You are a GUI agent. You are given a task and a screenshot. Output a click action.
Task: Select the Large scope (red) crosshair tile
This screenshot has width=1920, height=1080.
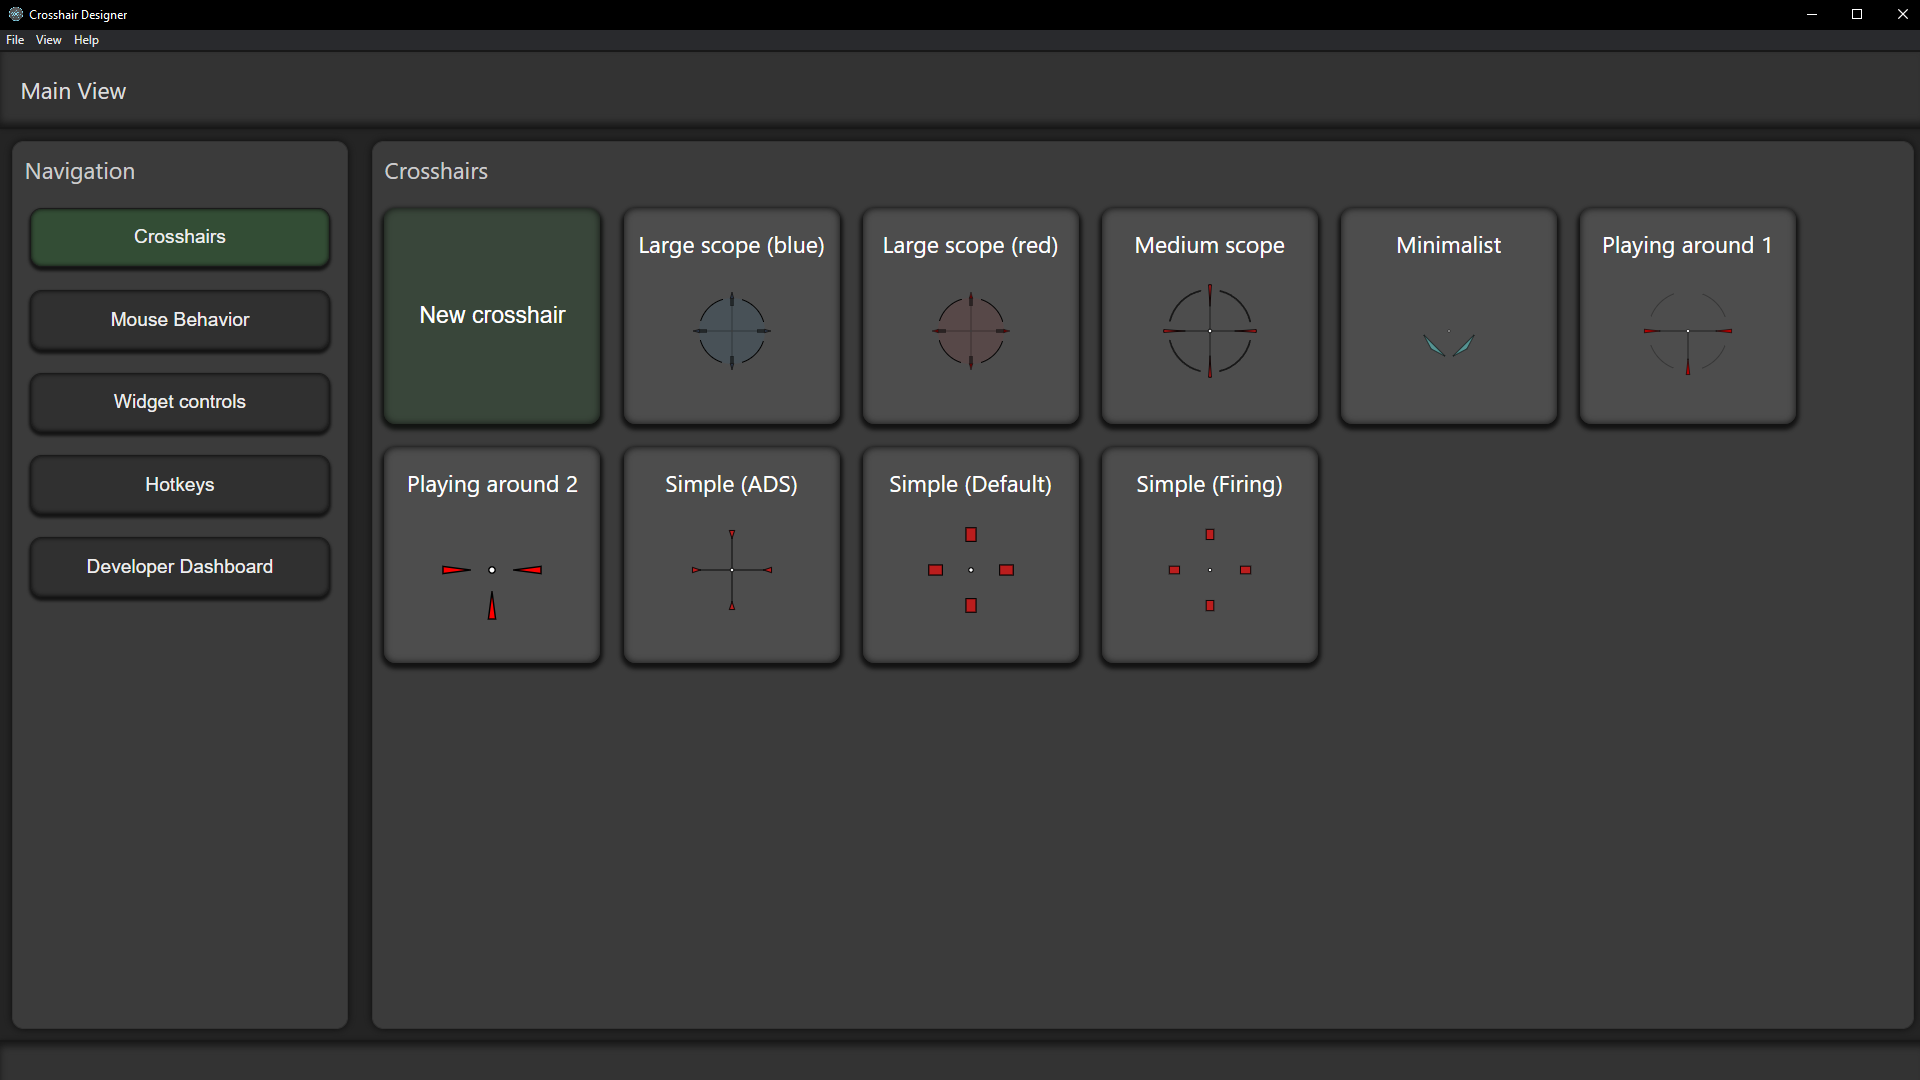(970, 316)
